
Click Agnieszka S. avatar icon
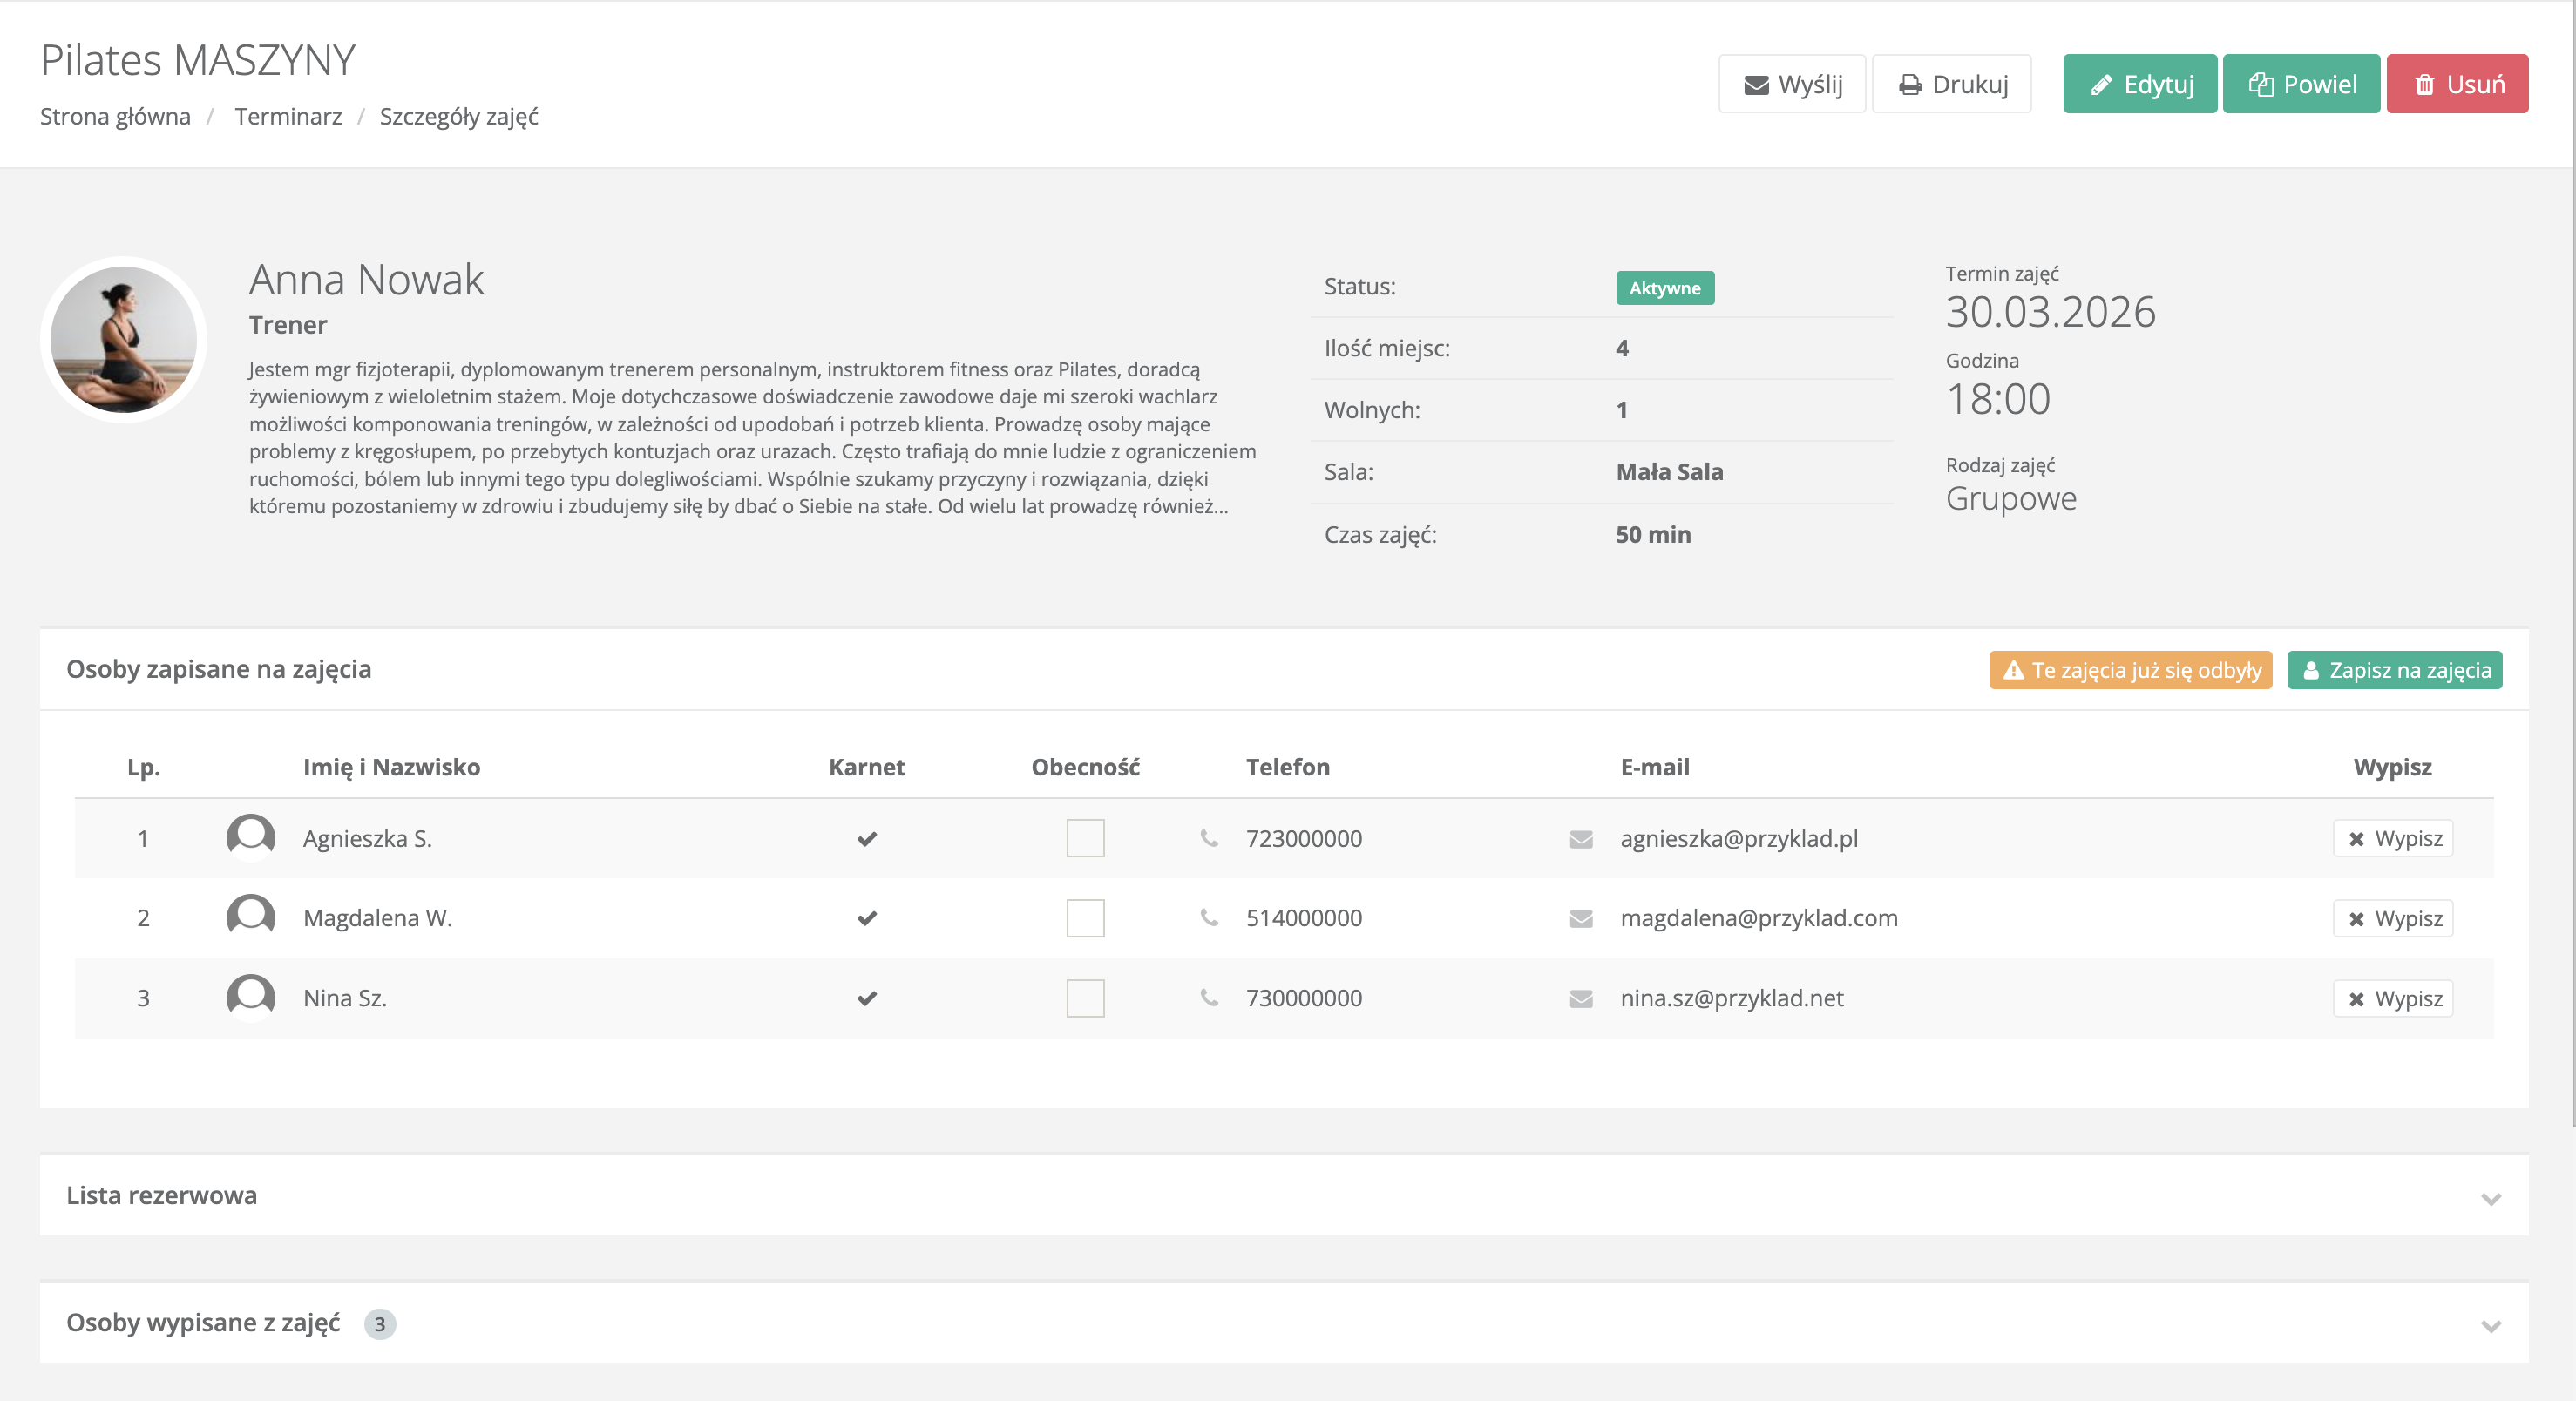250,836
